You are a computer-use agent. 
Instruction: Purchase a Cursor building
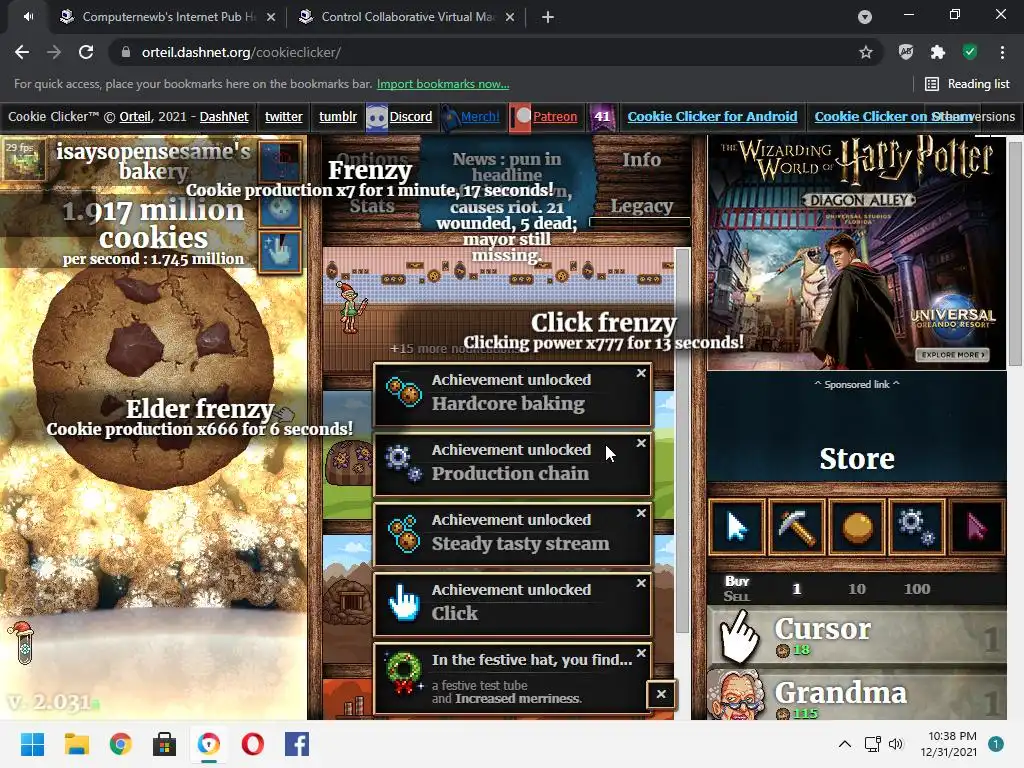click(x=857, y=636)
